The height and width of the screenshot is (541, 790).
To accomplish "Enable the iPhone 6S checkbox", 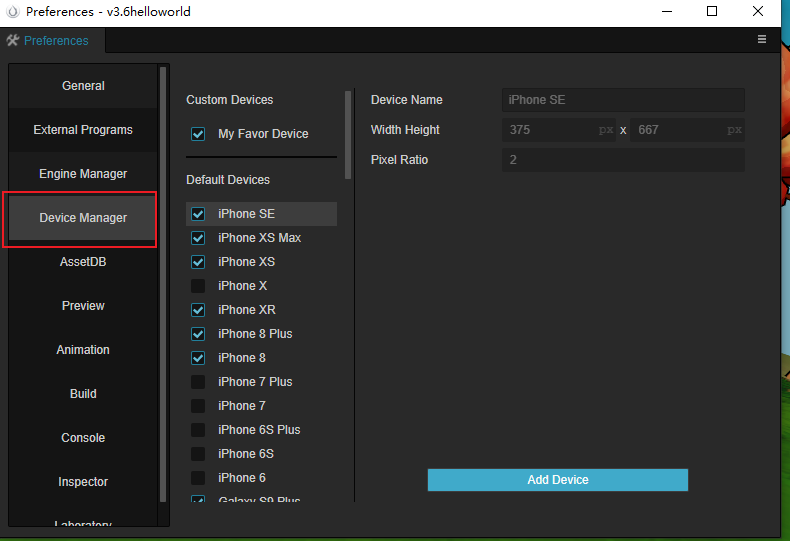I will 198,454.
